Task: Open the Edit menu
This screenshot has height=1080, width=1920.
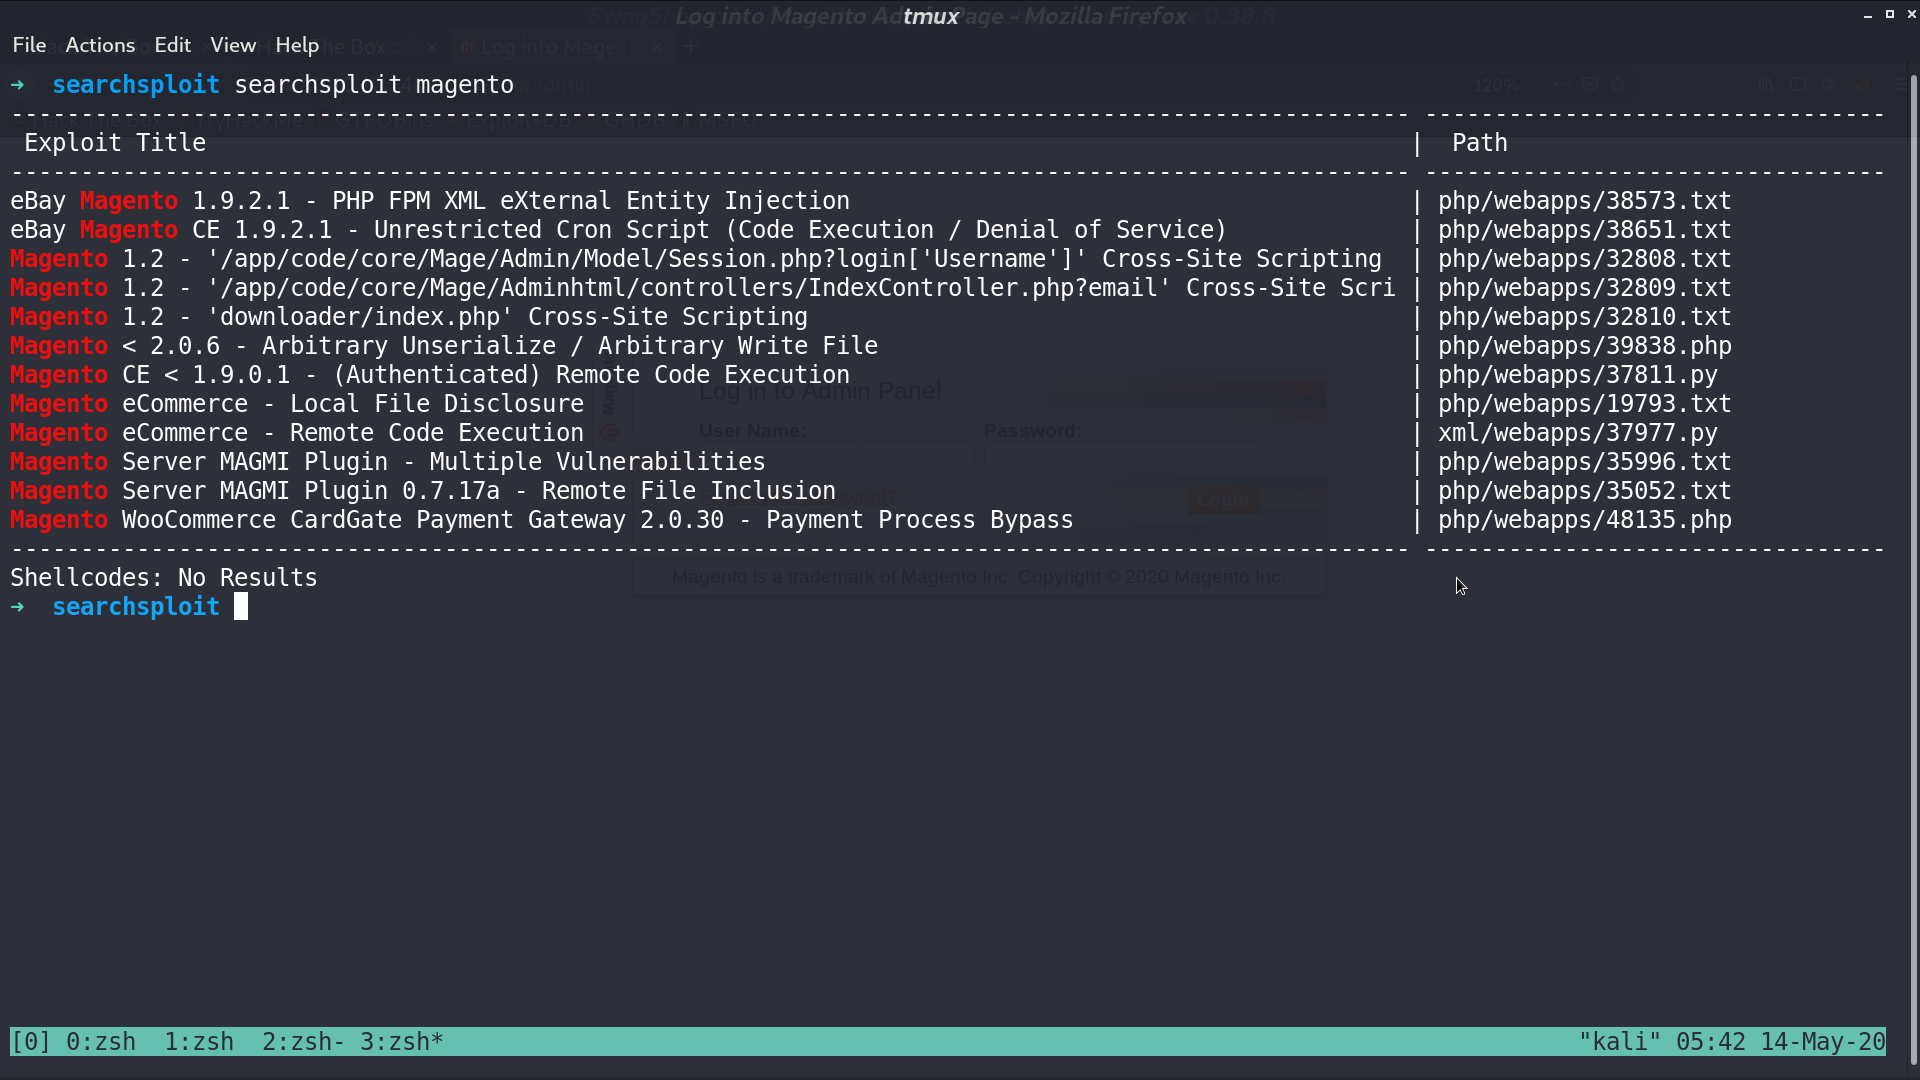Action: coord(172,45)
